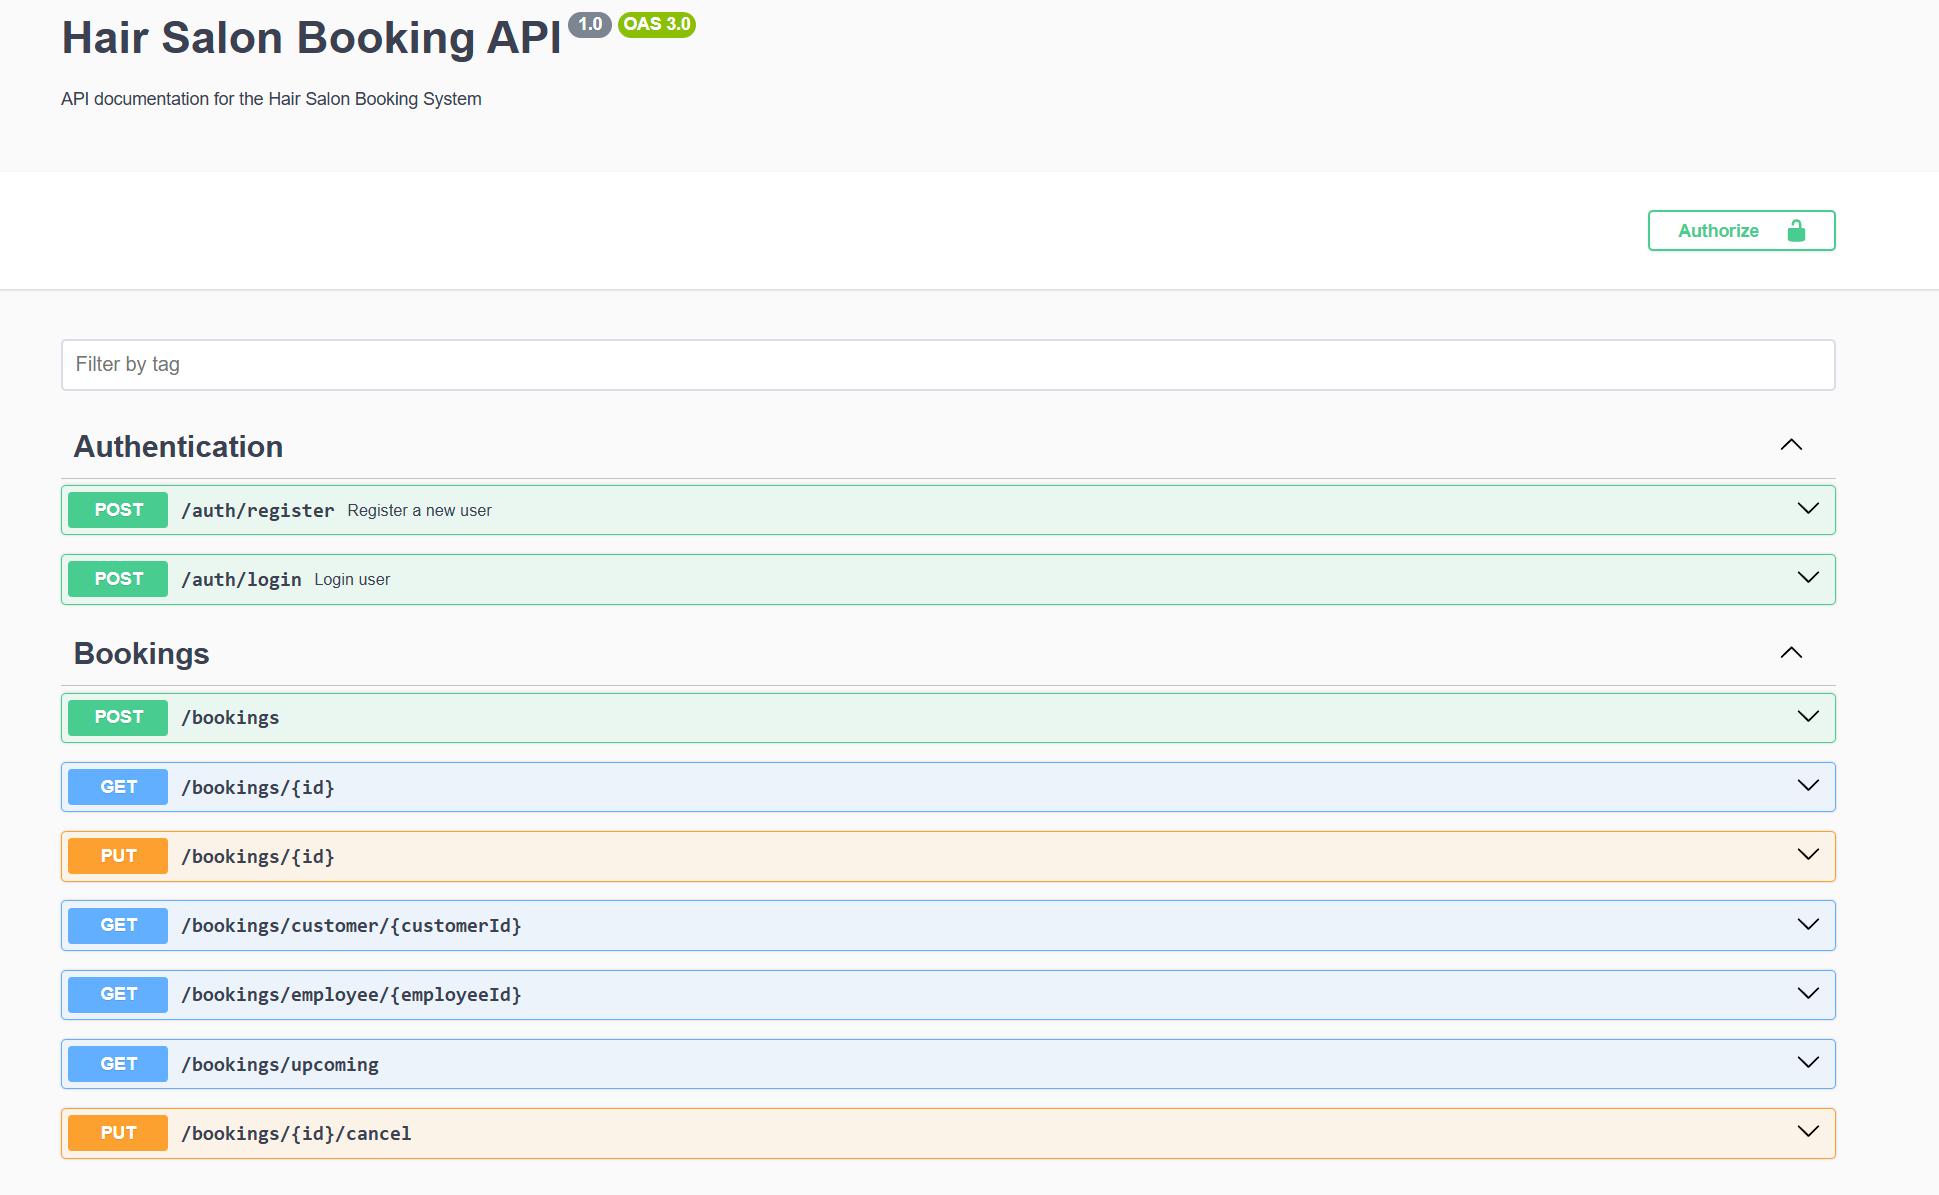The image size is (1939, 1195).
Task: Expand the /auth/login endpoint arrow
Action: tap(1807, 578)
